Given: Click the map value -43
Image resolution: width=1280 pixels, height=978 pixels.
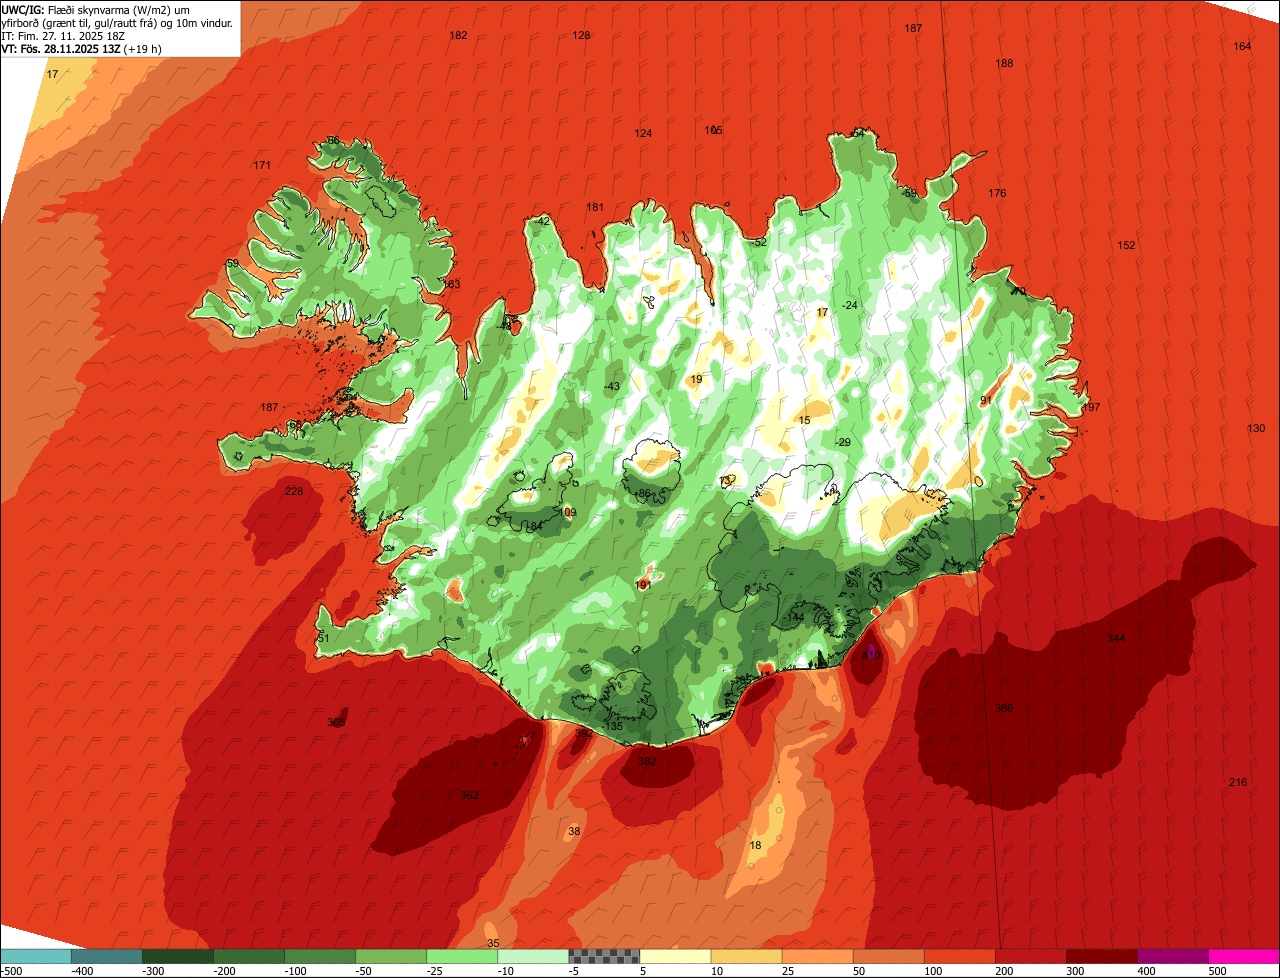Looking at the screenshot, I should (612, 386).
